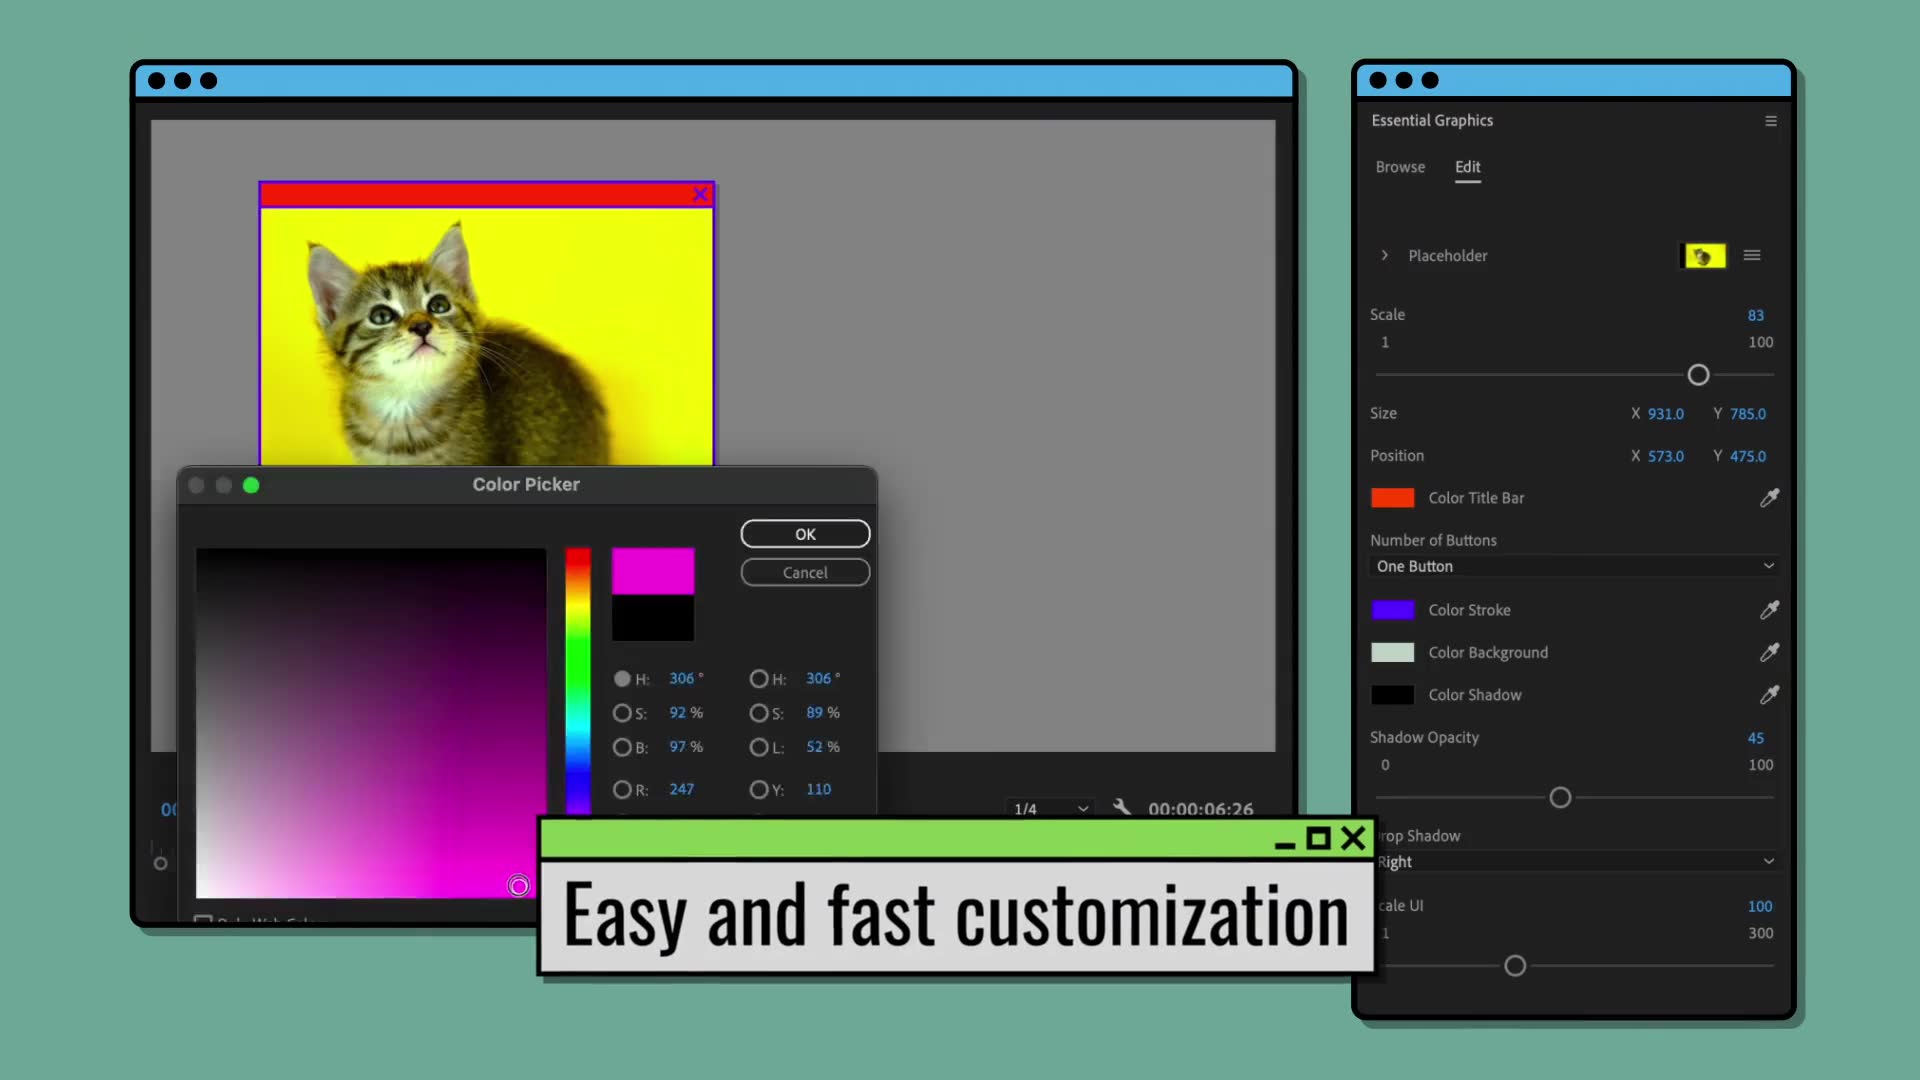Viewport: 1920px width, 1080px height.
Task: Expand the Placeholder layer expander arrow
Action: point(1385,255)
